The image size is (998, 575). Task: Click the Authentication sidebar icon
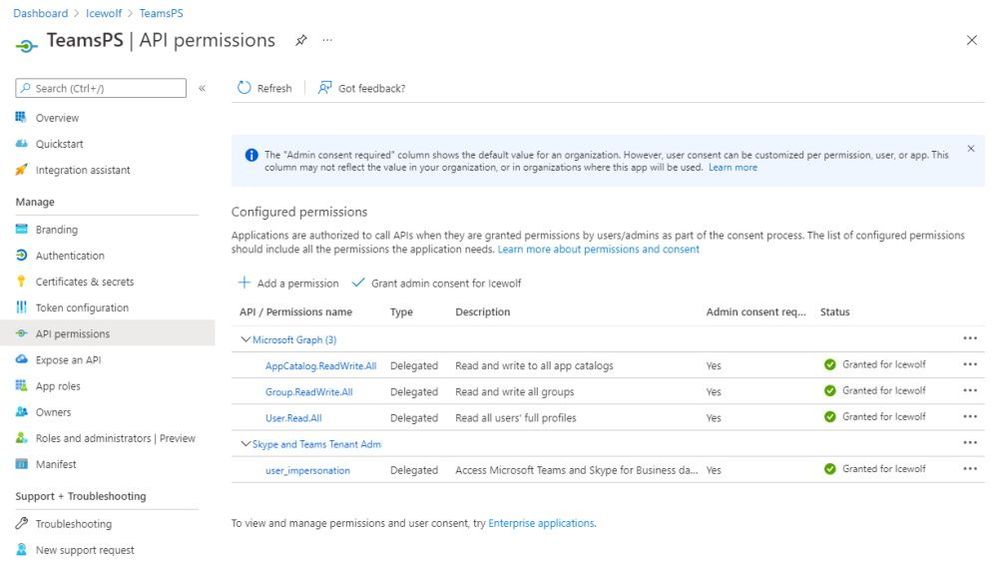pos(21,255)
